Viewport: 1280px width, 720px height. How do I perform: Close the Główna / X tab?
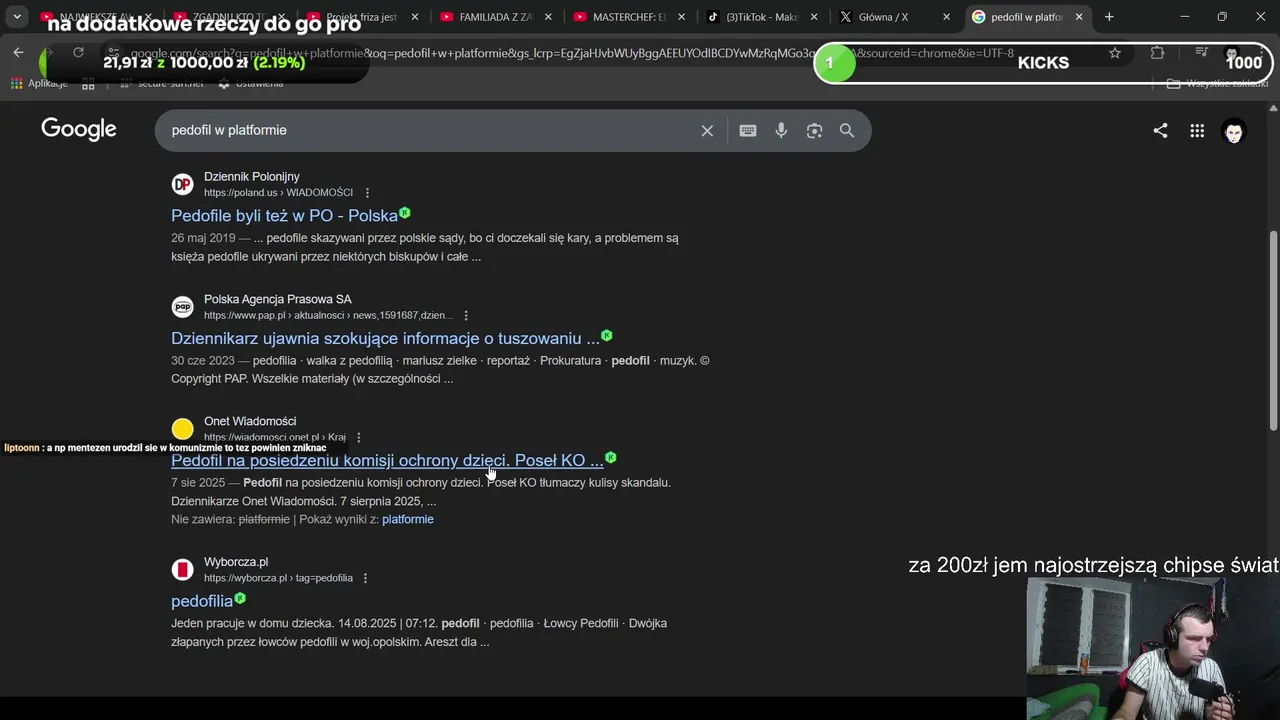947,17
